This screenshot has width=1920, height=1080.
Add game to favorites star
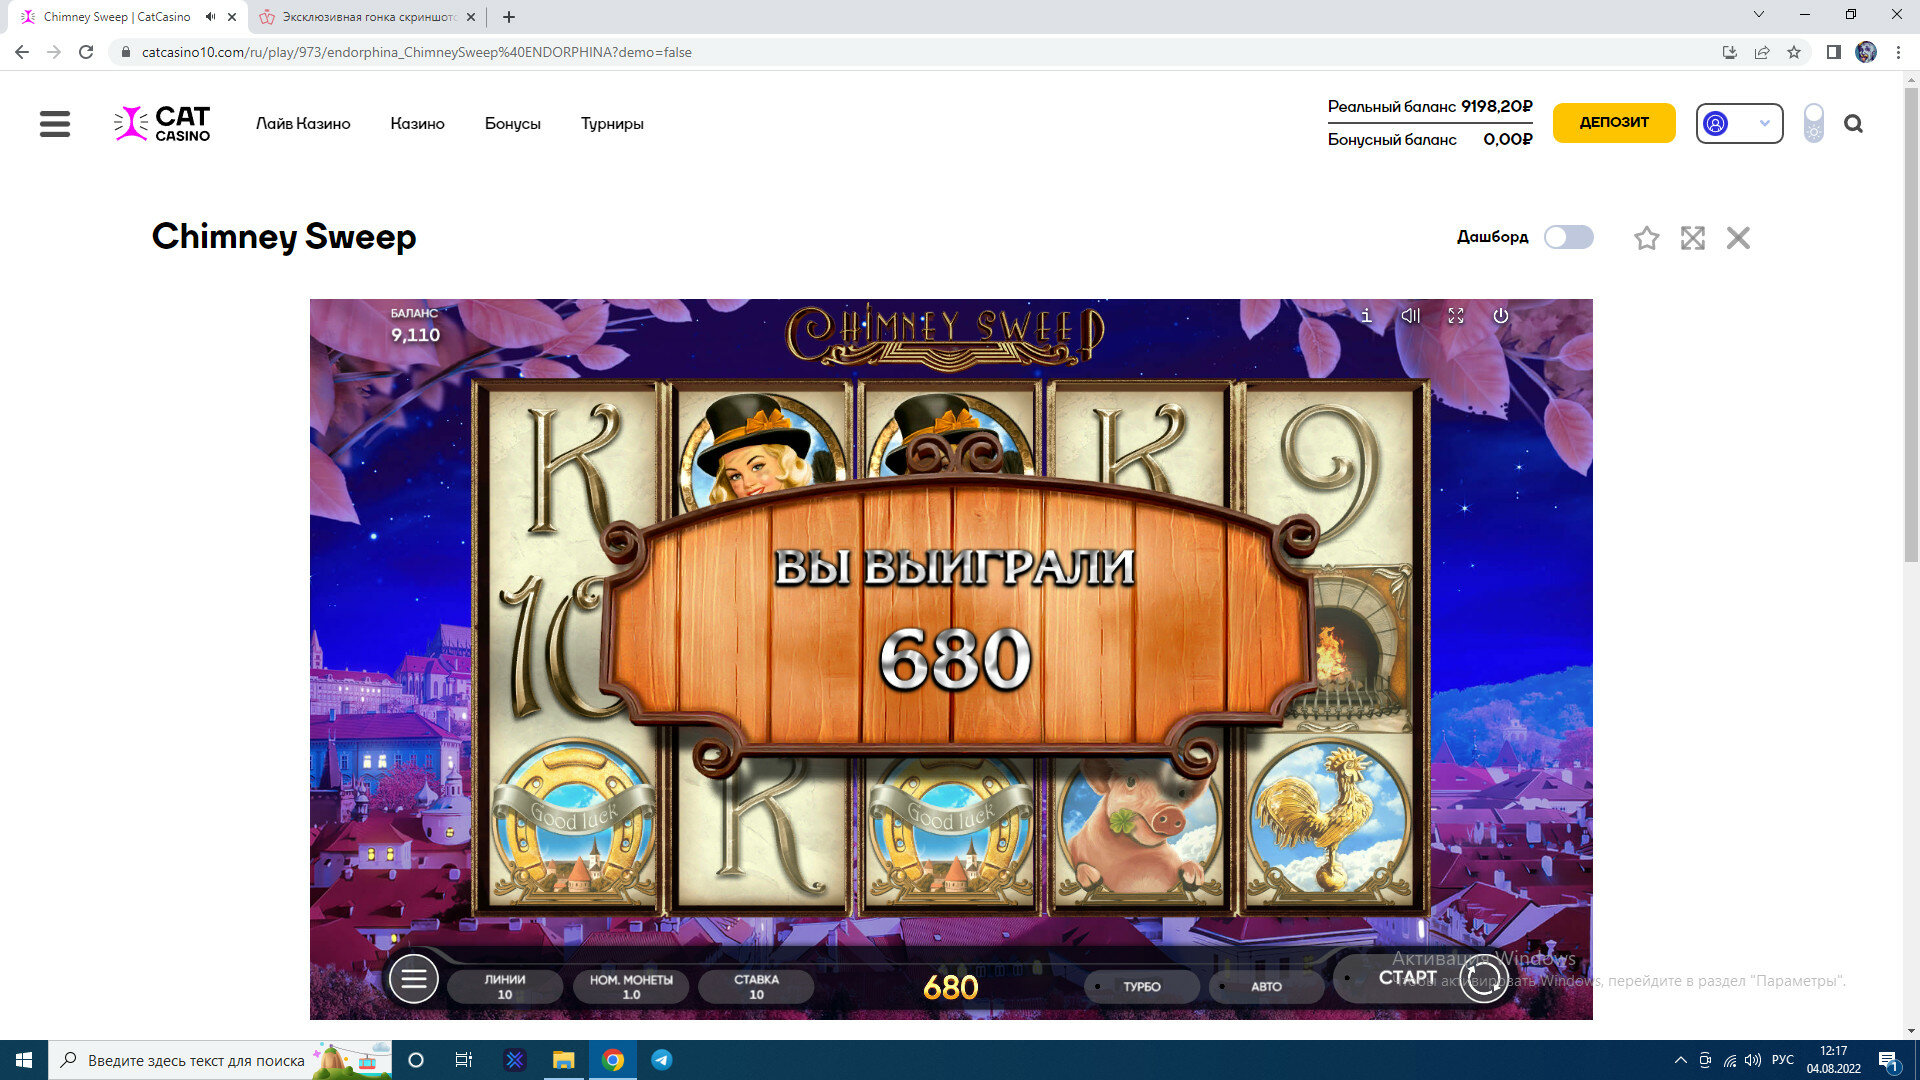click(x=1646, y=238)
